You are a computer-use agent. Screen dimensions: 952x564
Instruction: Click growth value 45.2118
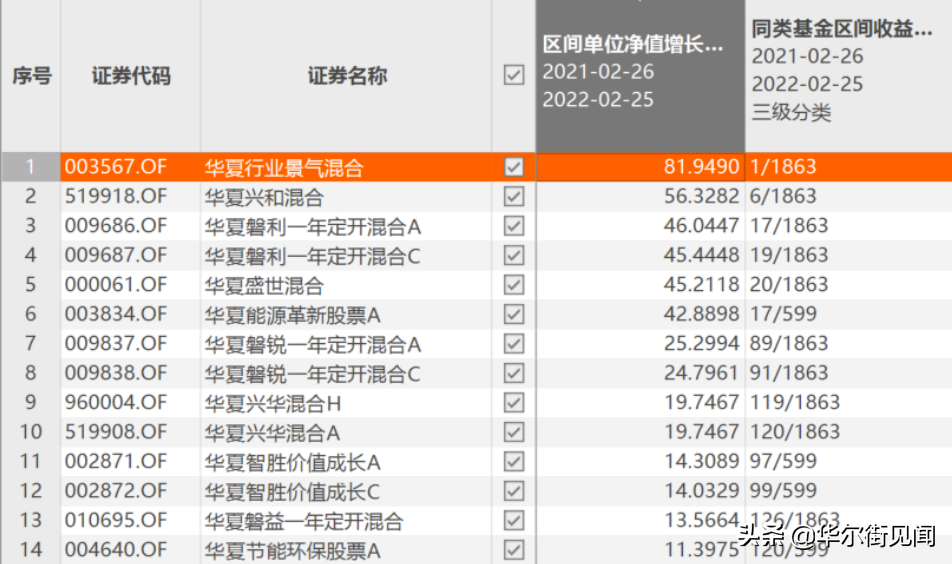pyautogui.click(x=701, y=285)
